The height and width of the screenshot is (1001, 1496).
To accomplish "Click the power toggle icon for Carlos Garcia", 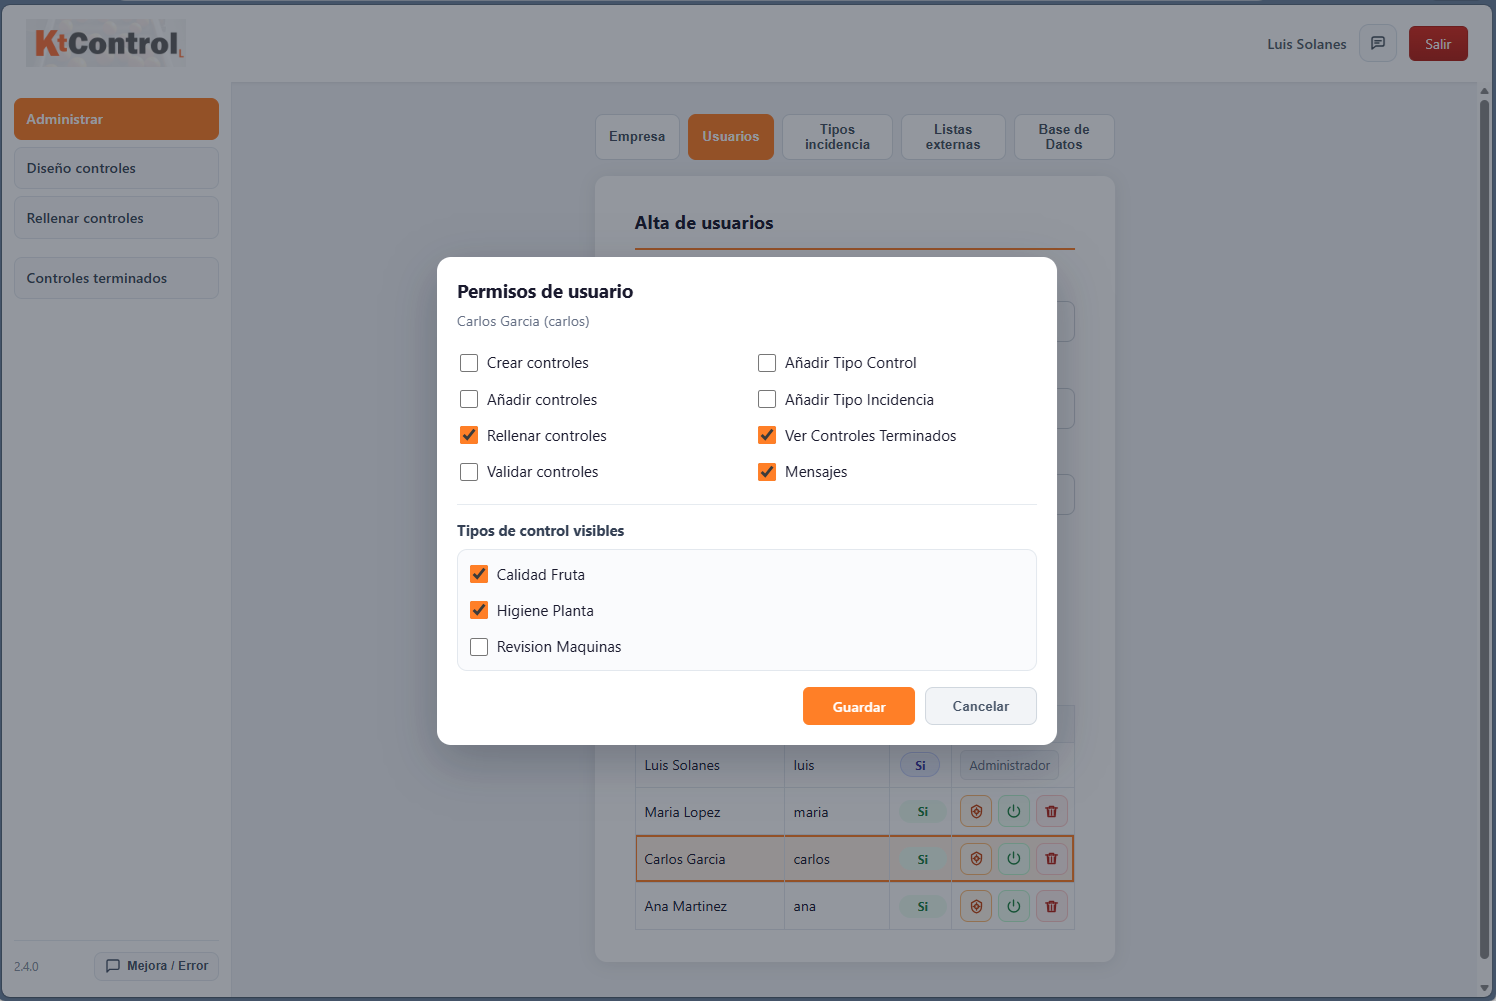I will point(1013,858).
